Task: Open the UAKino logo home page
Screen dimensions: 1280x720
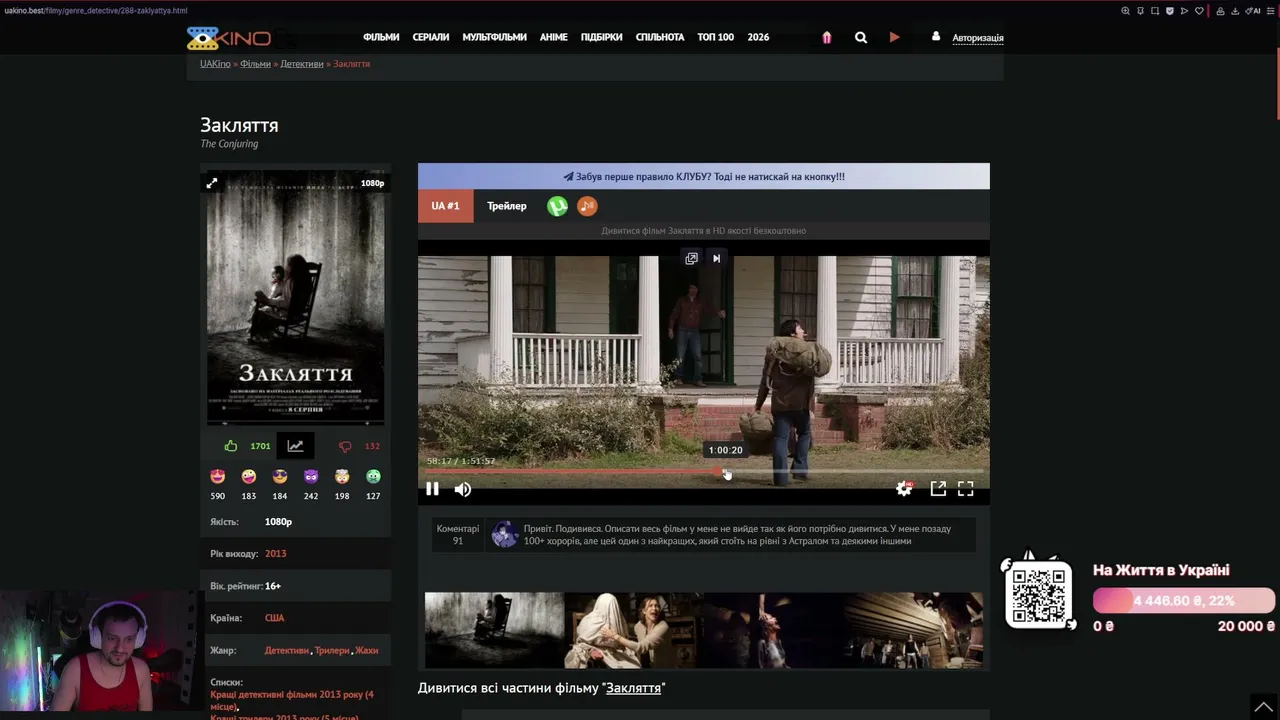Action: point(229,38)
